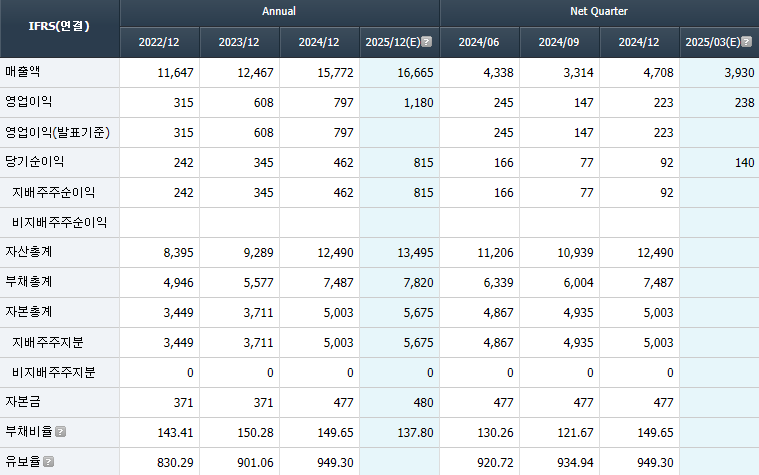Select the 부채총계 row label
The image size is (759, 475).
29,282
